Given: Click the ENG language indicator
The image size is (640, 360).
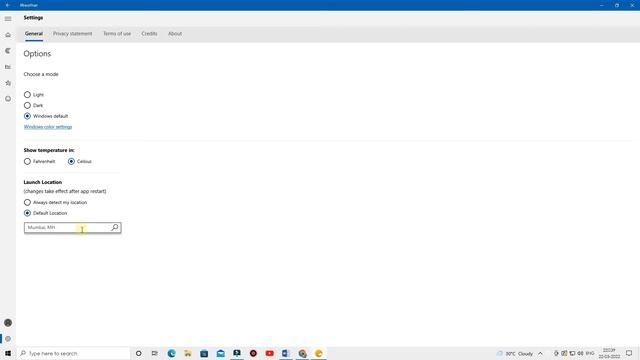Looking at the screenshot, I should [x=590, y=353].
